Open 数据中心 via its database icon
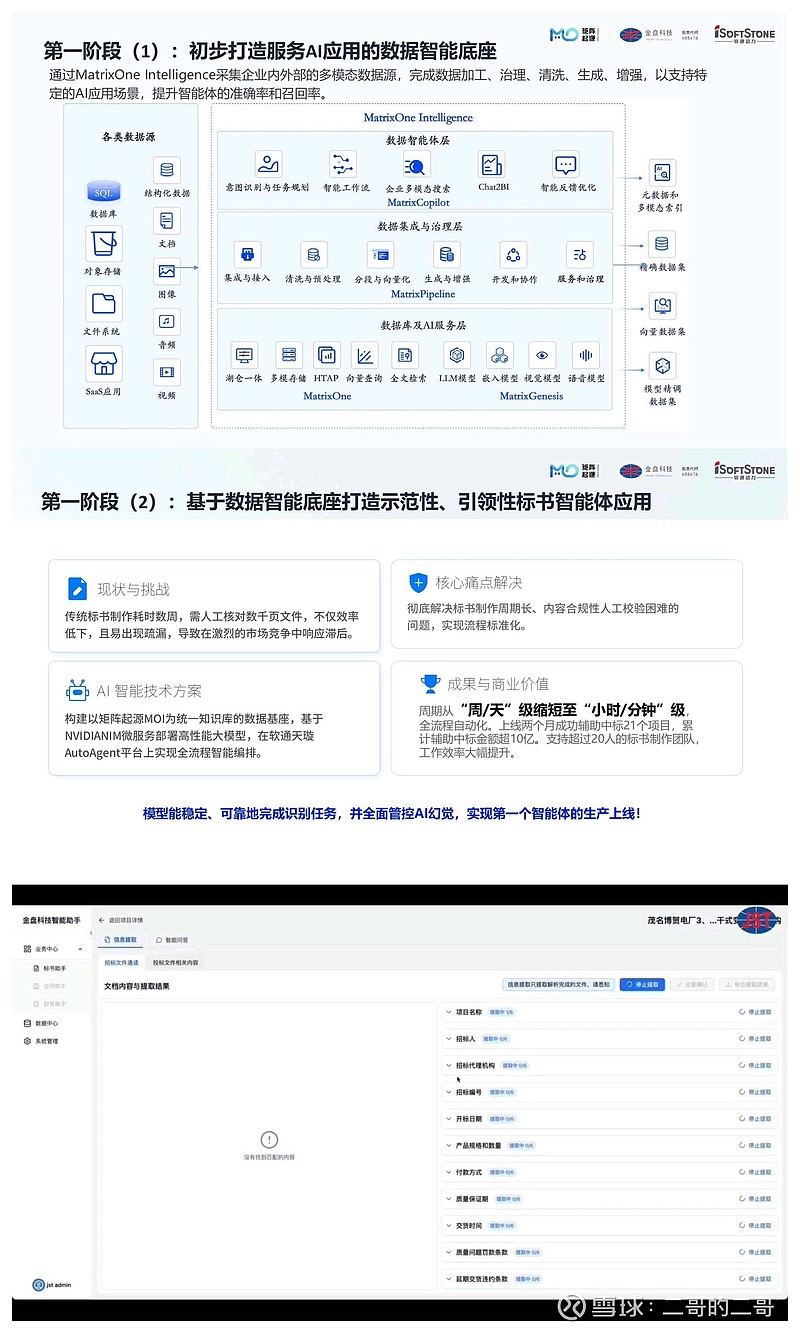 point(26,1023)
